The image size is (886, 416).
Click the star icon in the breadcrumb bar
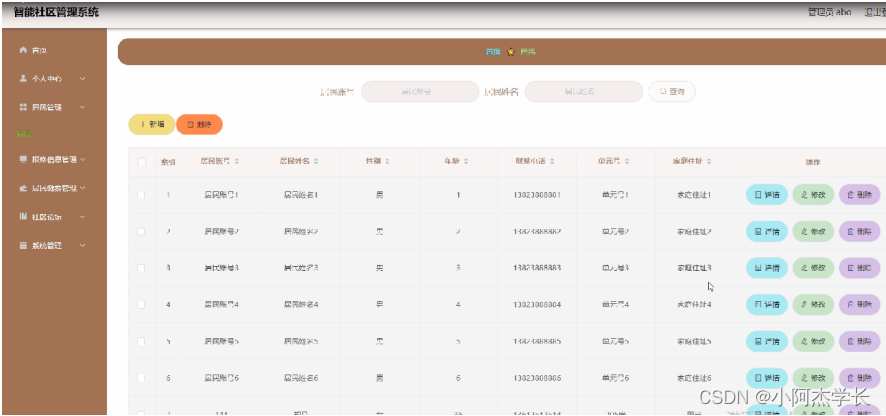click(511, 51)
